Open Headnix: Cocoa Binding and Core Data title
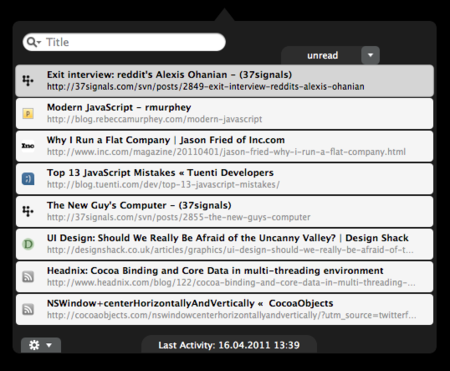Viewport: 450px width, 371px height. (215, 271)
